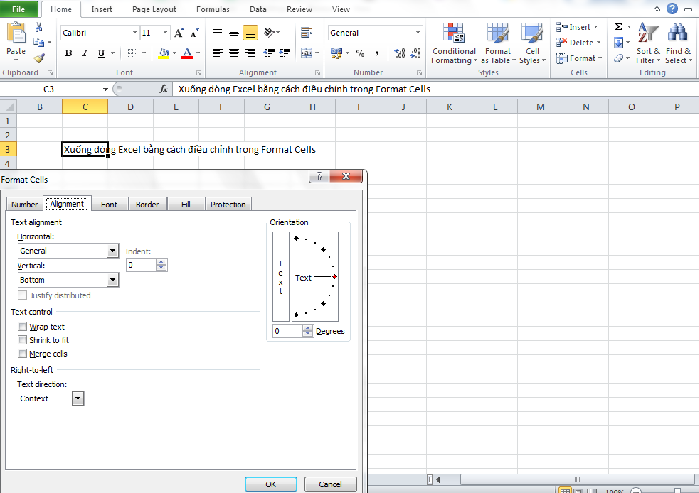Viewport: 699px width, 493px height.
Task: Switch to the Protection tab in Format Cells
Action: [228, 204]
